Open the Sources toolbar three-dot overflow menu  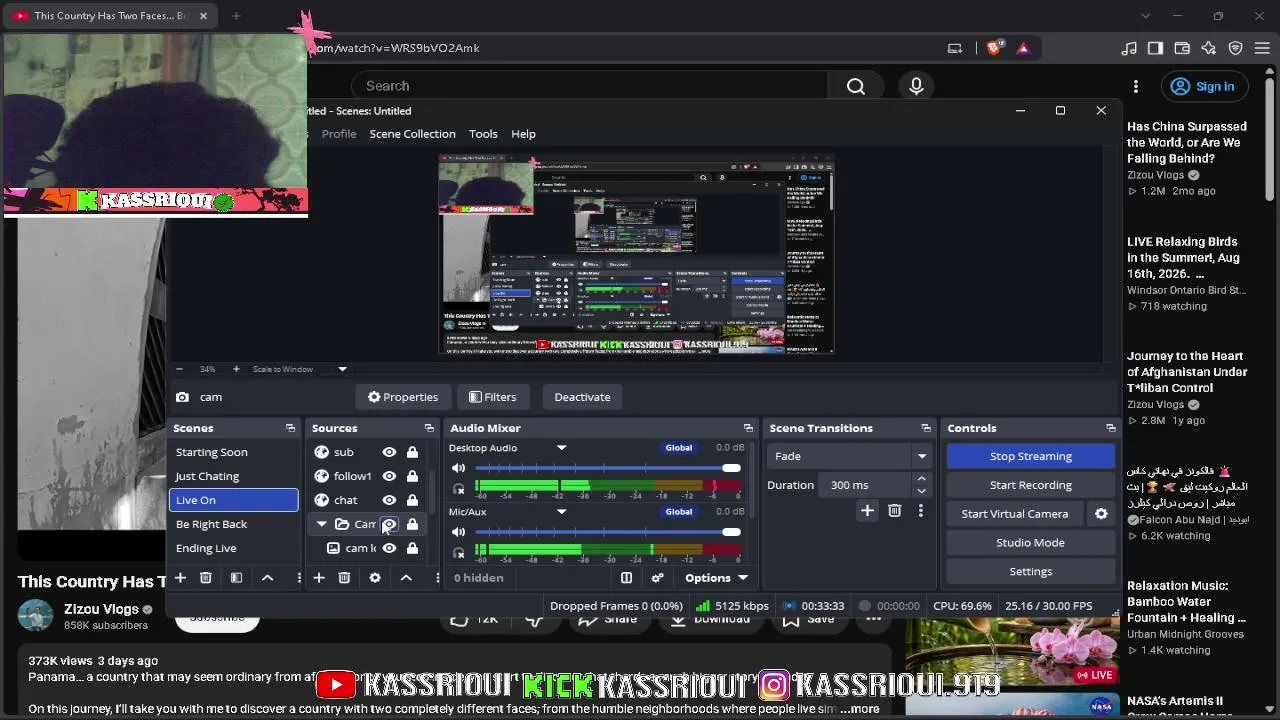click(x=437, y=578)
